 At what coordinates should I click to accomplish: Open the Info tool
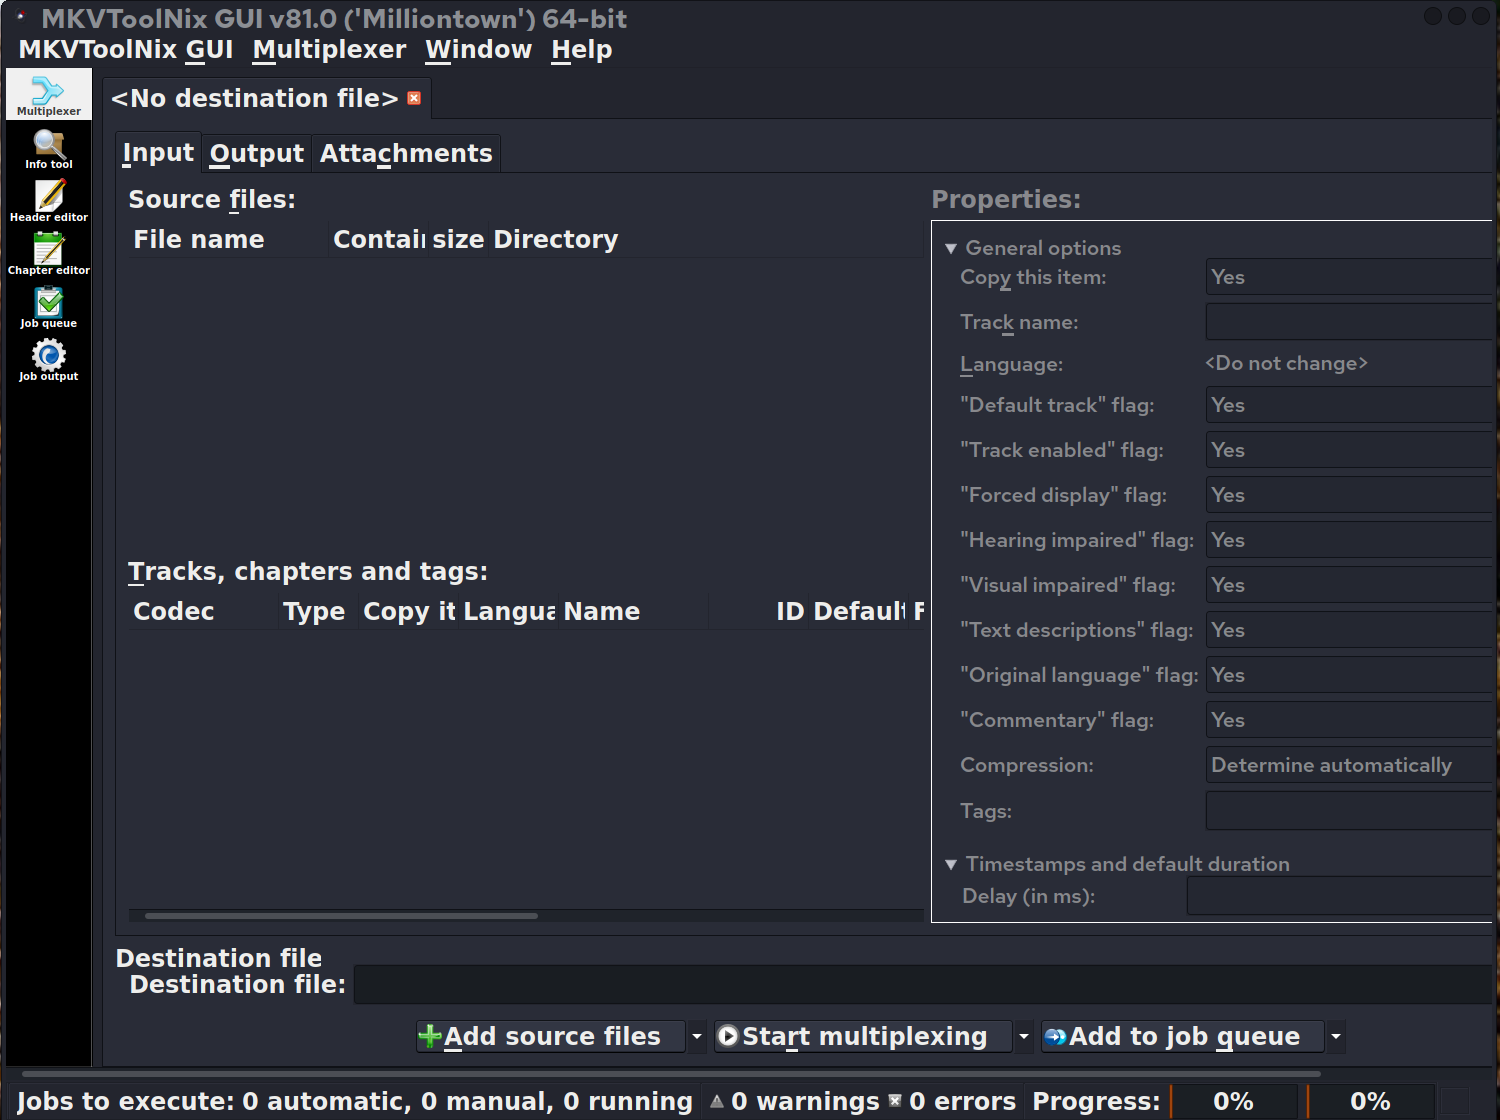[x=48, y=149]
